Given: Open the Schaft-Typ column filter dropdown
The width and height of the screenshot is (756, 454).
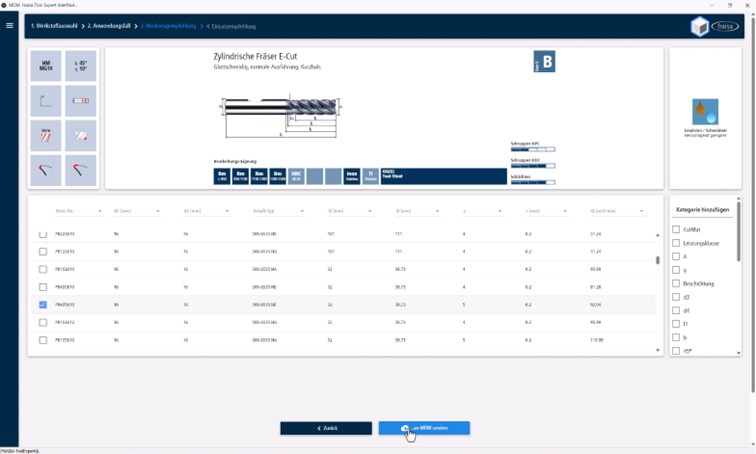Looking at the screenshot, I should click(302, 211).
